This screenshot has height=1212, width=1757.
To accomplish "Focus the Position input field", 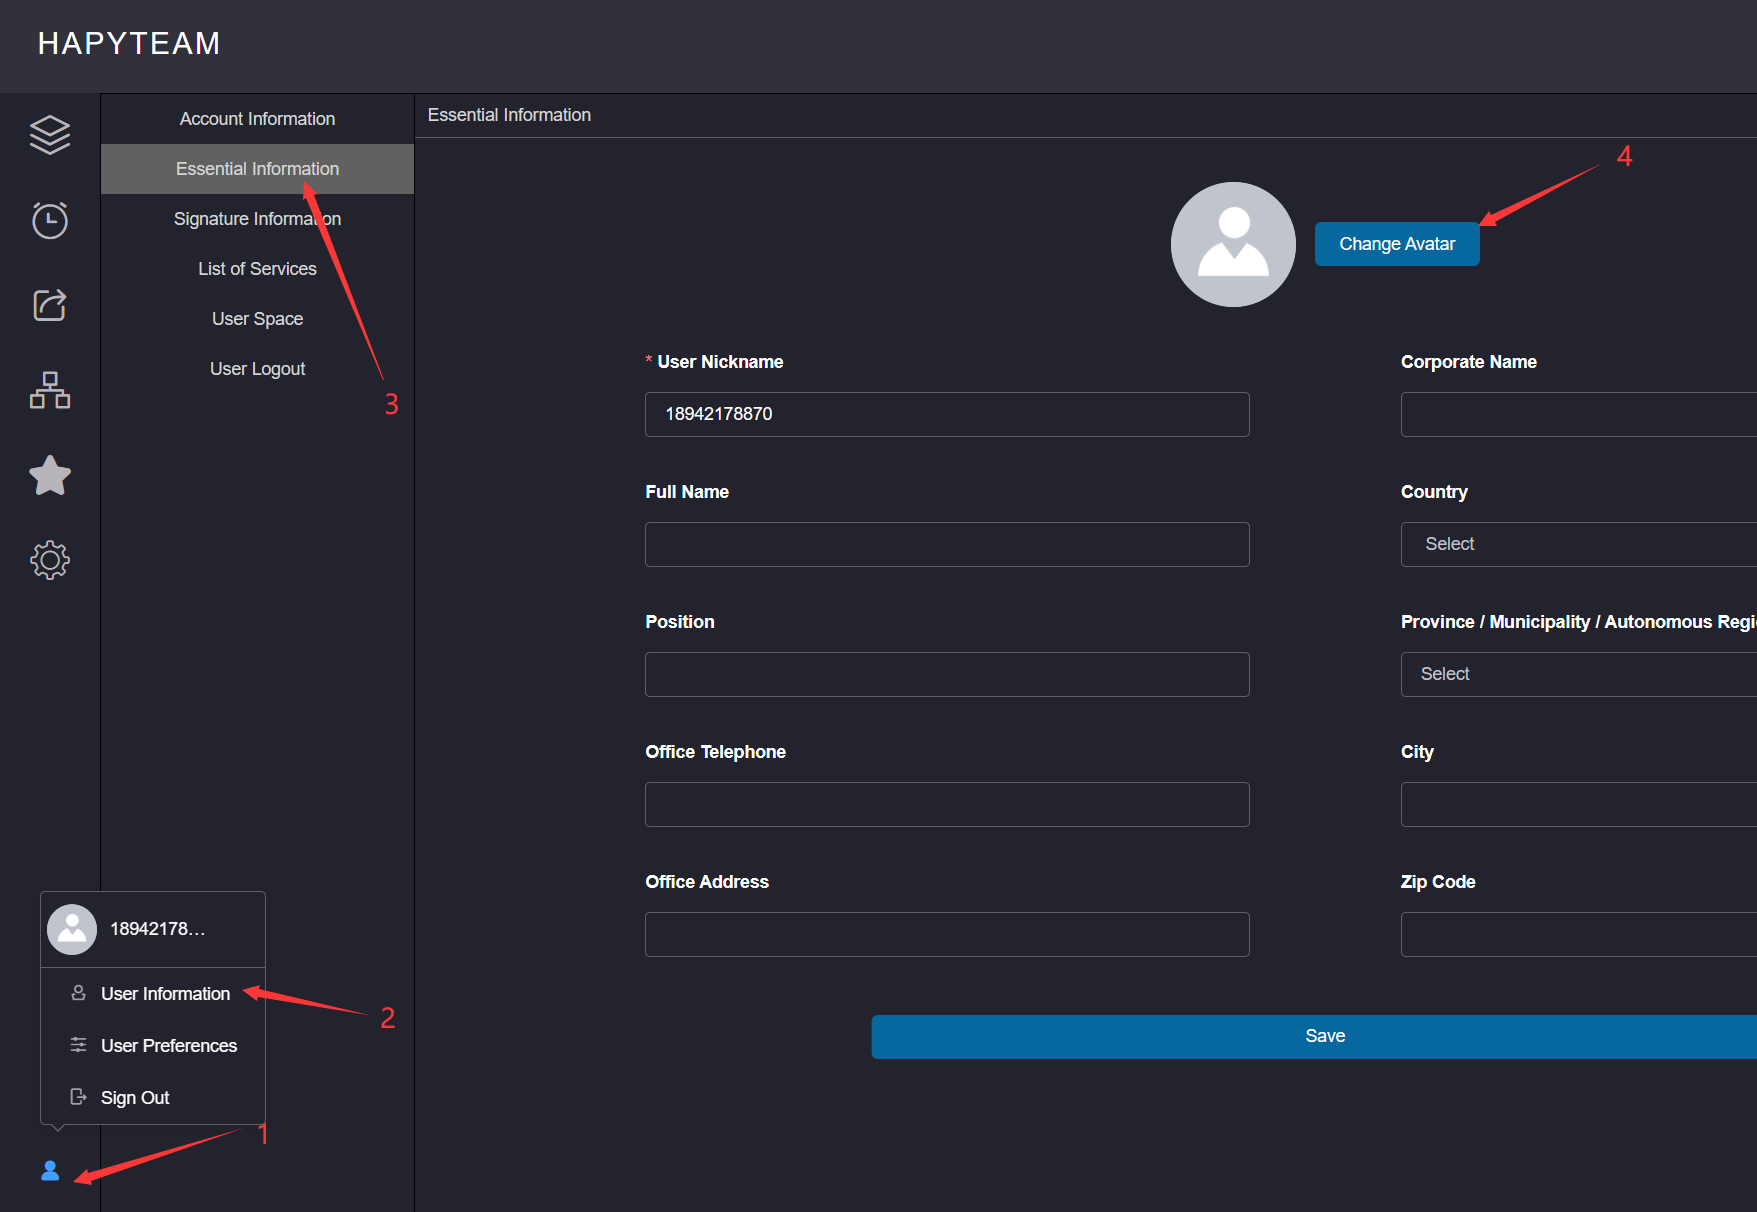I will pyautogui.click(x=947, y=674).
